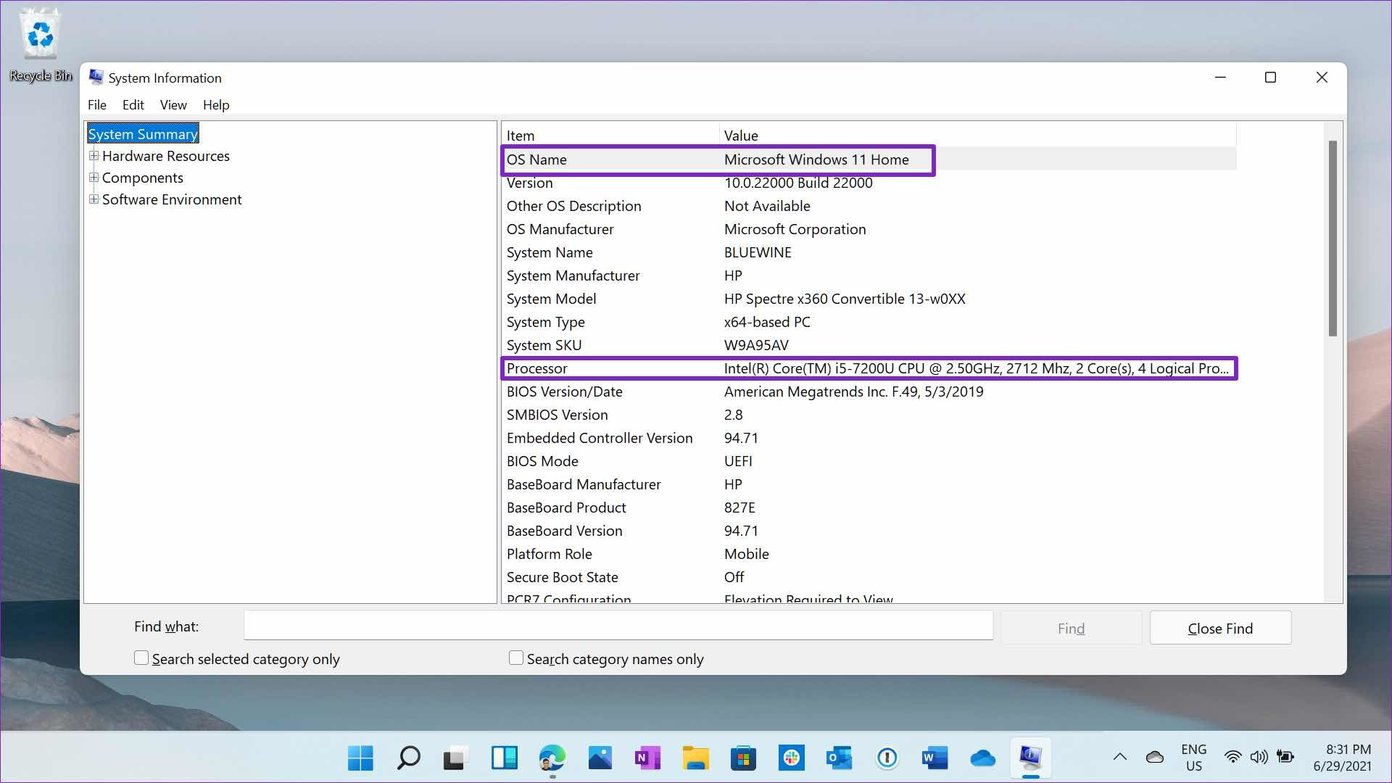This screenshot has height=783, width=1392.
Task: Select OS Manufacturer row
Action: pyautogui.click(x=869, y=229)
